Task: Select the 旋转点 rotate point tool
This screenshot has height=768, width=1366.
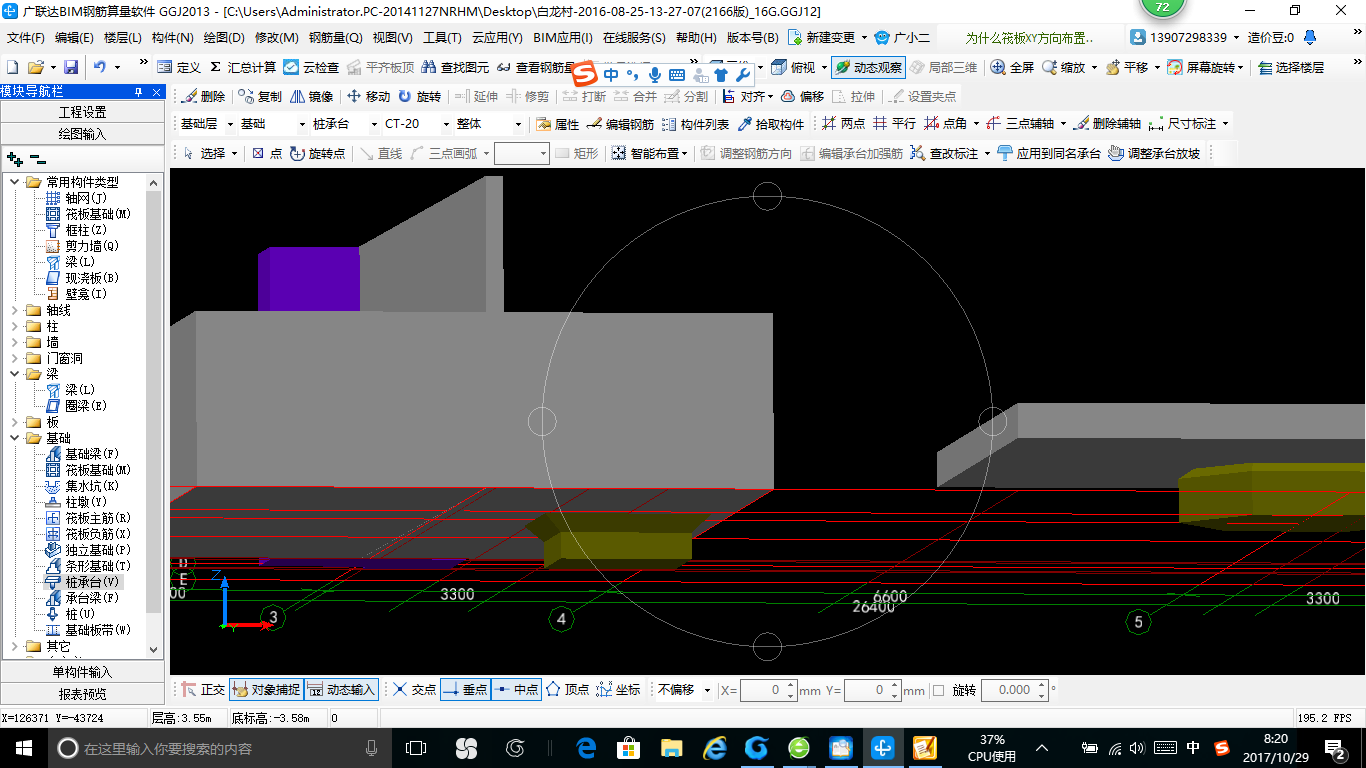Action: coord(318,153)
